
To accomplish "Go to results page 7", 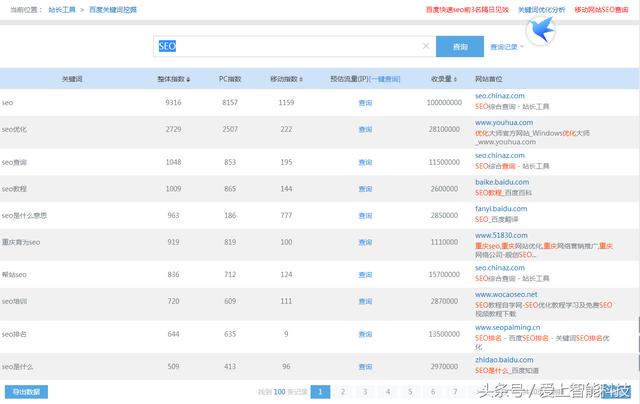I will coord(455,392).
